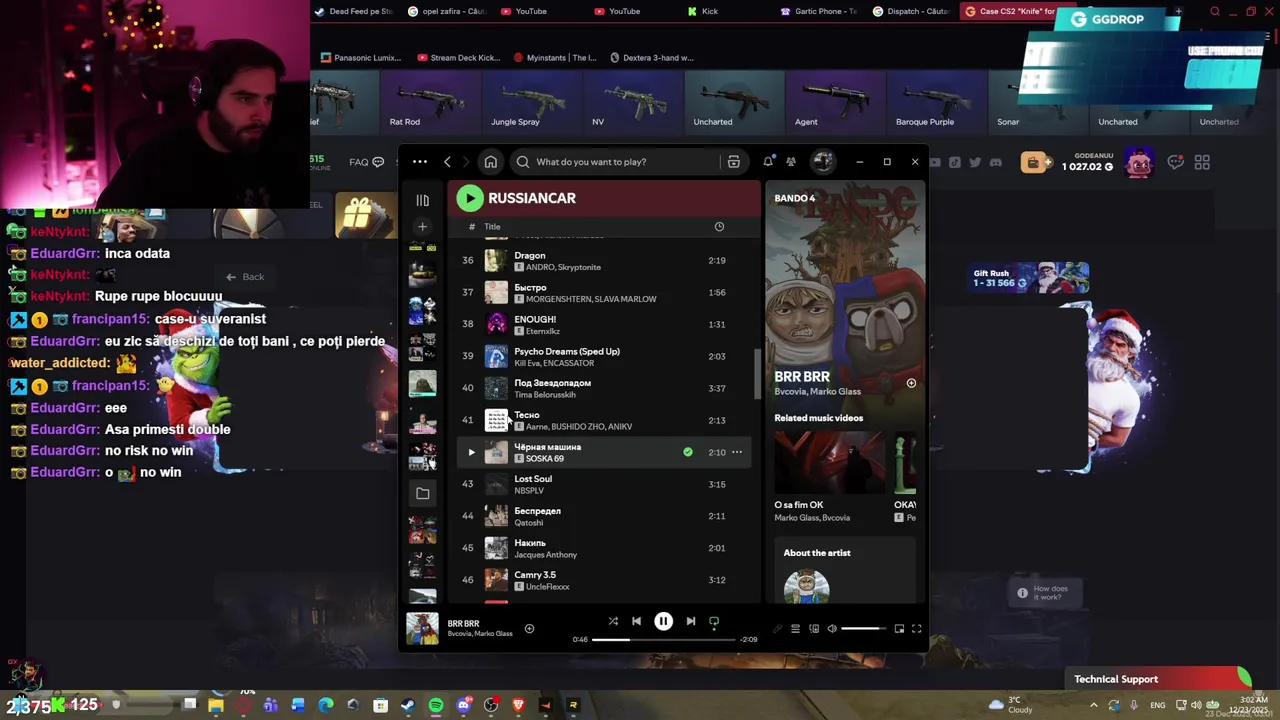Play the RUSSIANCAR playlist
This screenshot has height=720, width=1280.
[469, 198]
